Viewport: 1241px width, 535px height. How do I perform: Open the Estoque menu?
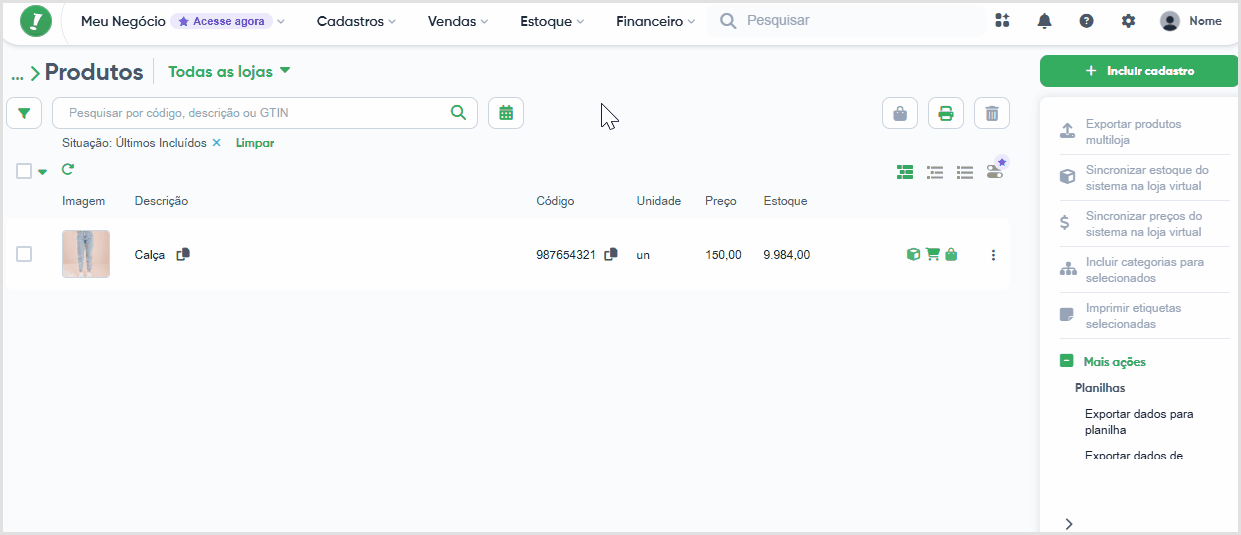552,21
